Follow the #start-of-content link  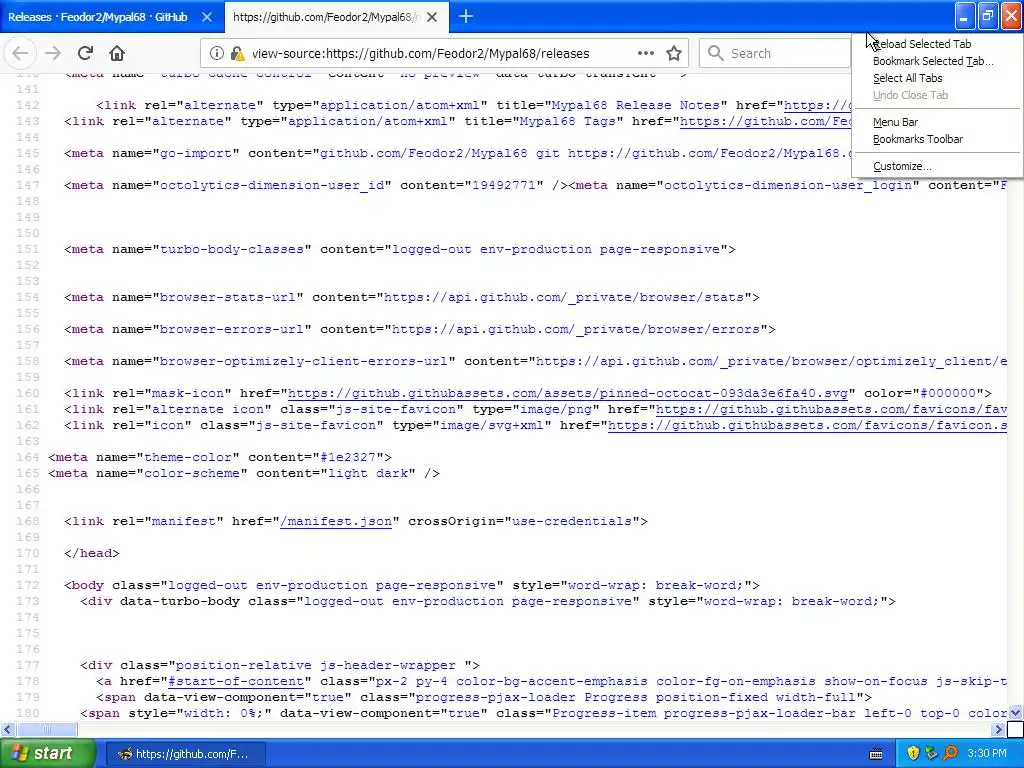(236, 681)
